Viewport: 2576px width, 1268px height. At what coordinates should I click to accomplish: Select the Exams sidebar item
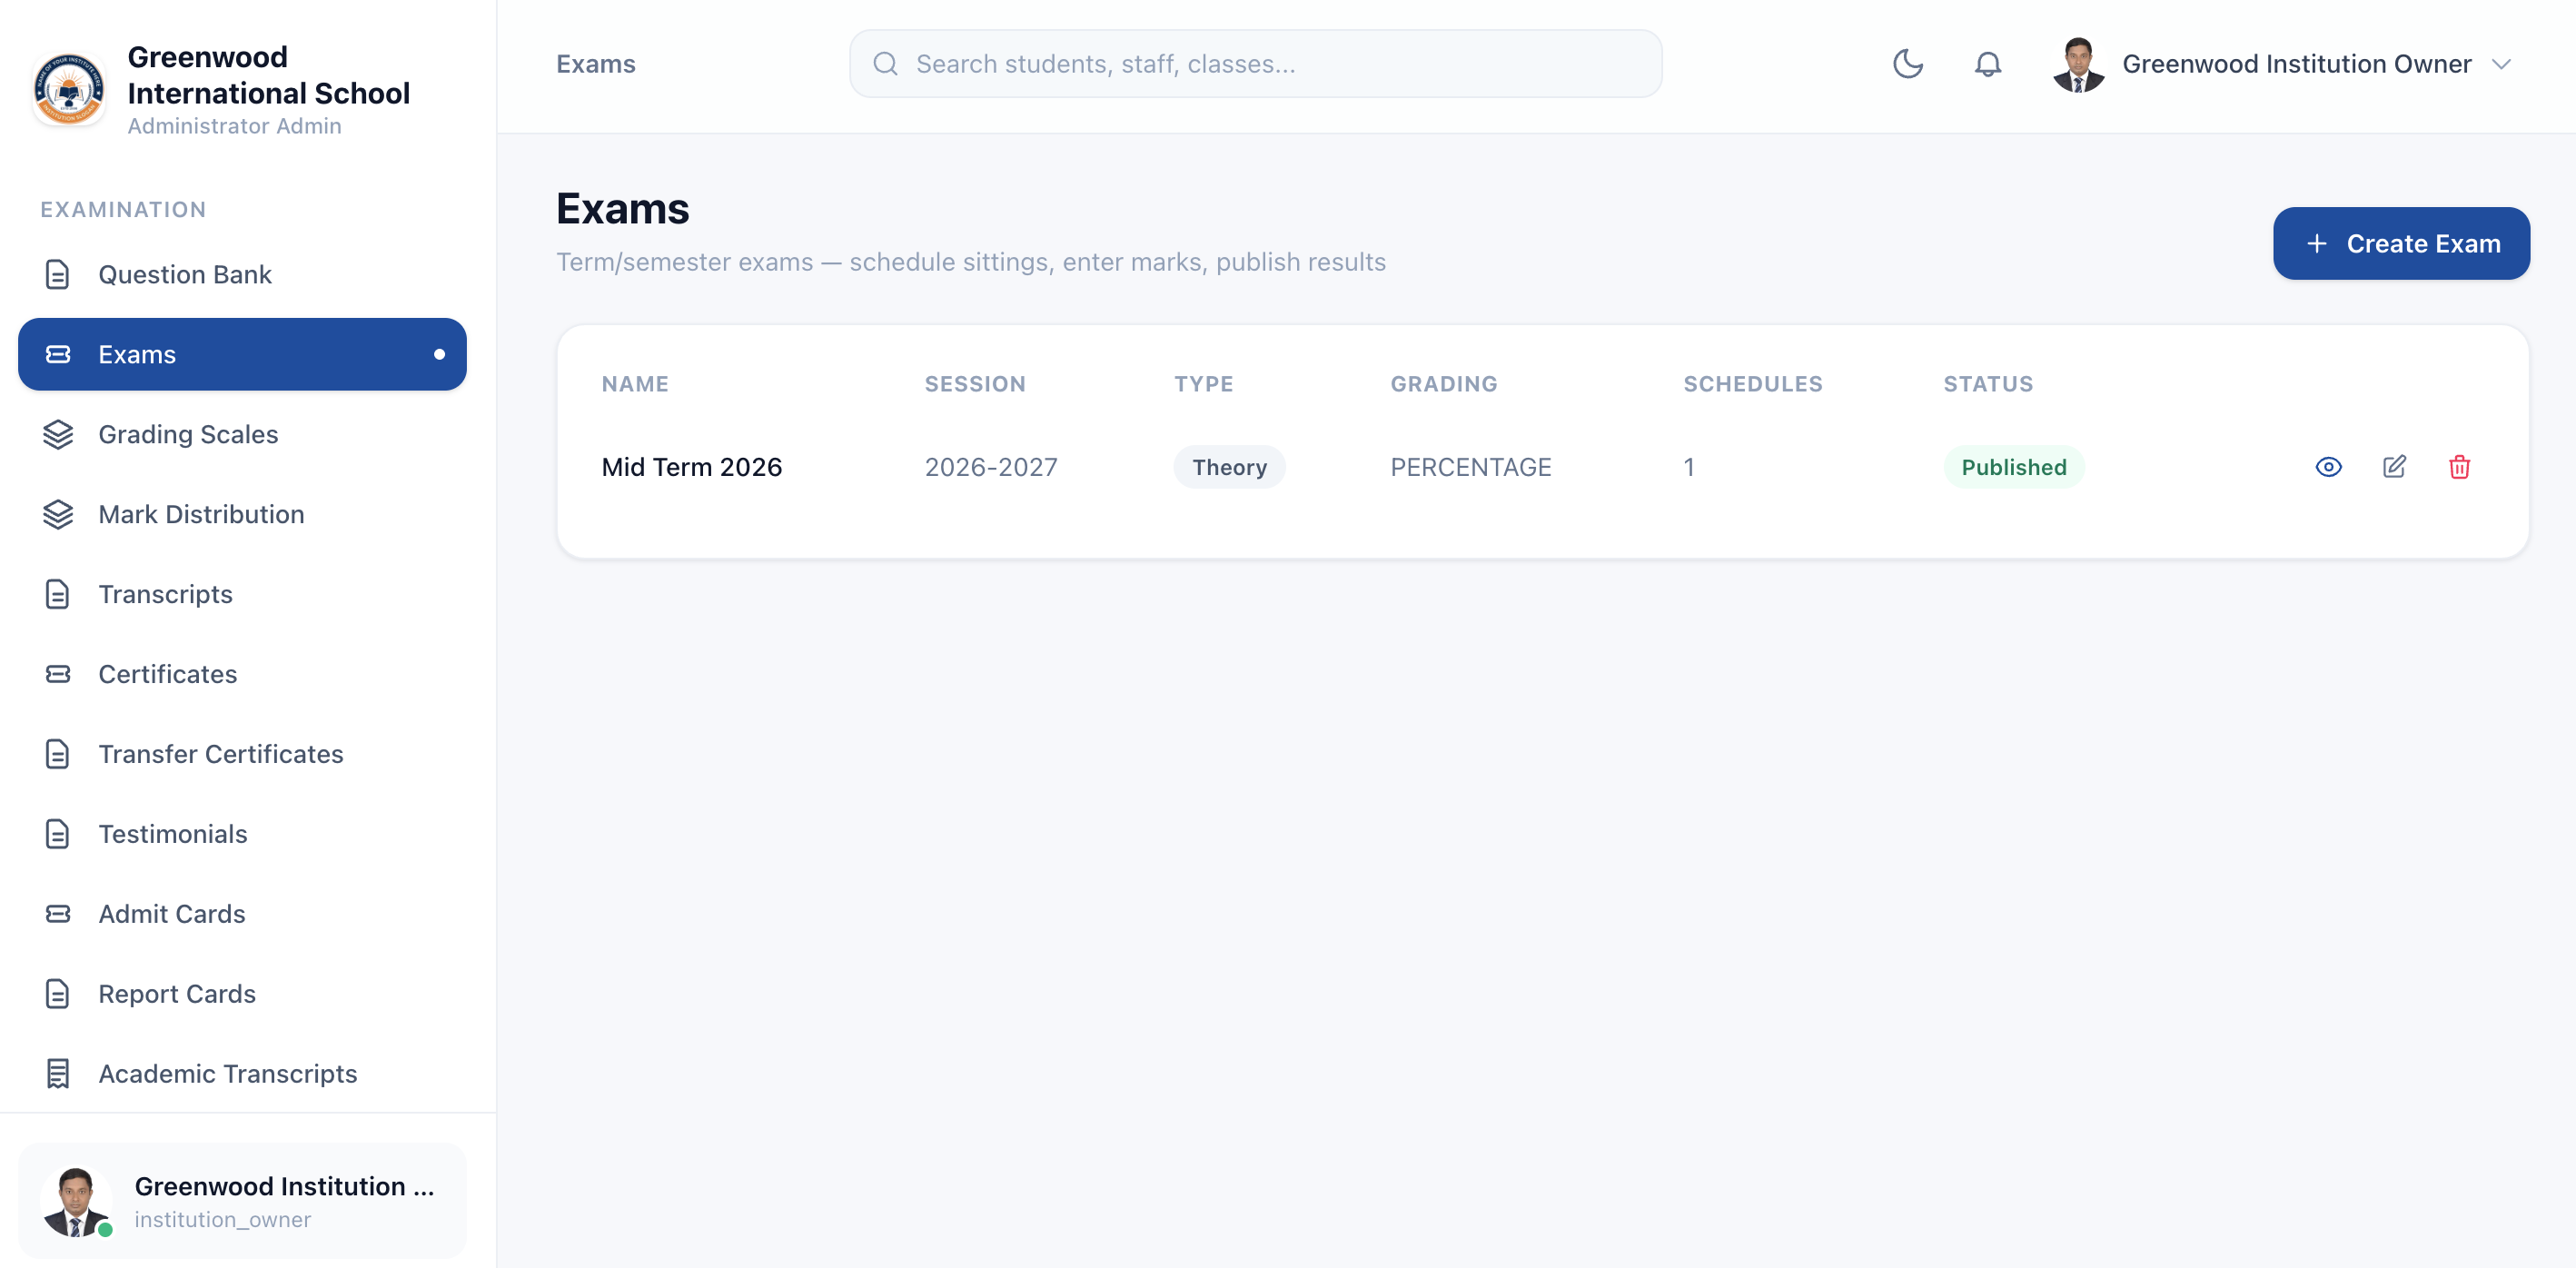coord(242,354)
